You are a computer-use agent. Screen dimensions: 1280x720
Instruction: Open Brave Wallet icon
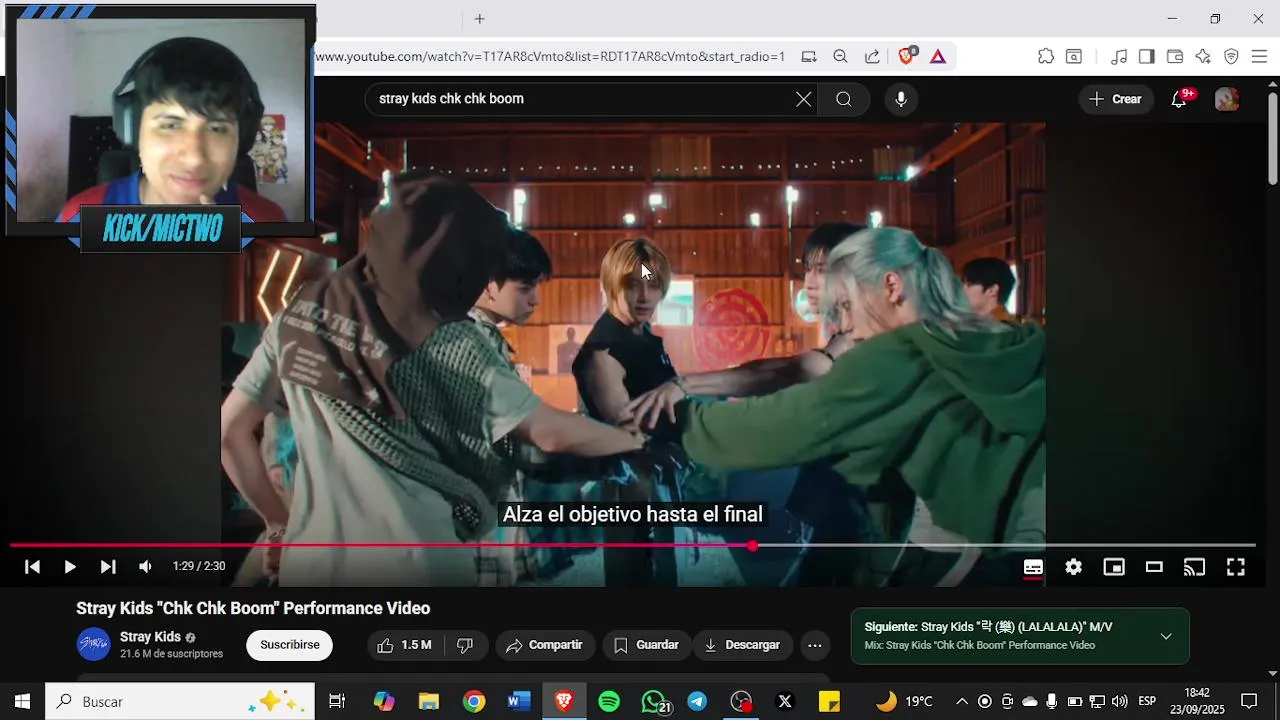click(1175, 57)
